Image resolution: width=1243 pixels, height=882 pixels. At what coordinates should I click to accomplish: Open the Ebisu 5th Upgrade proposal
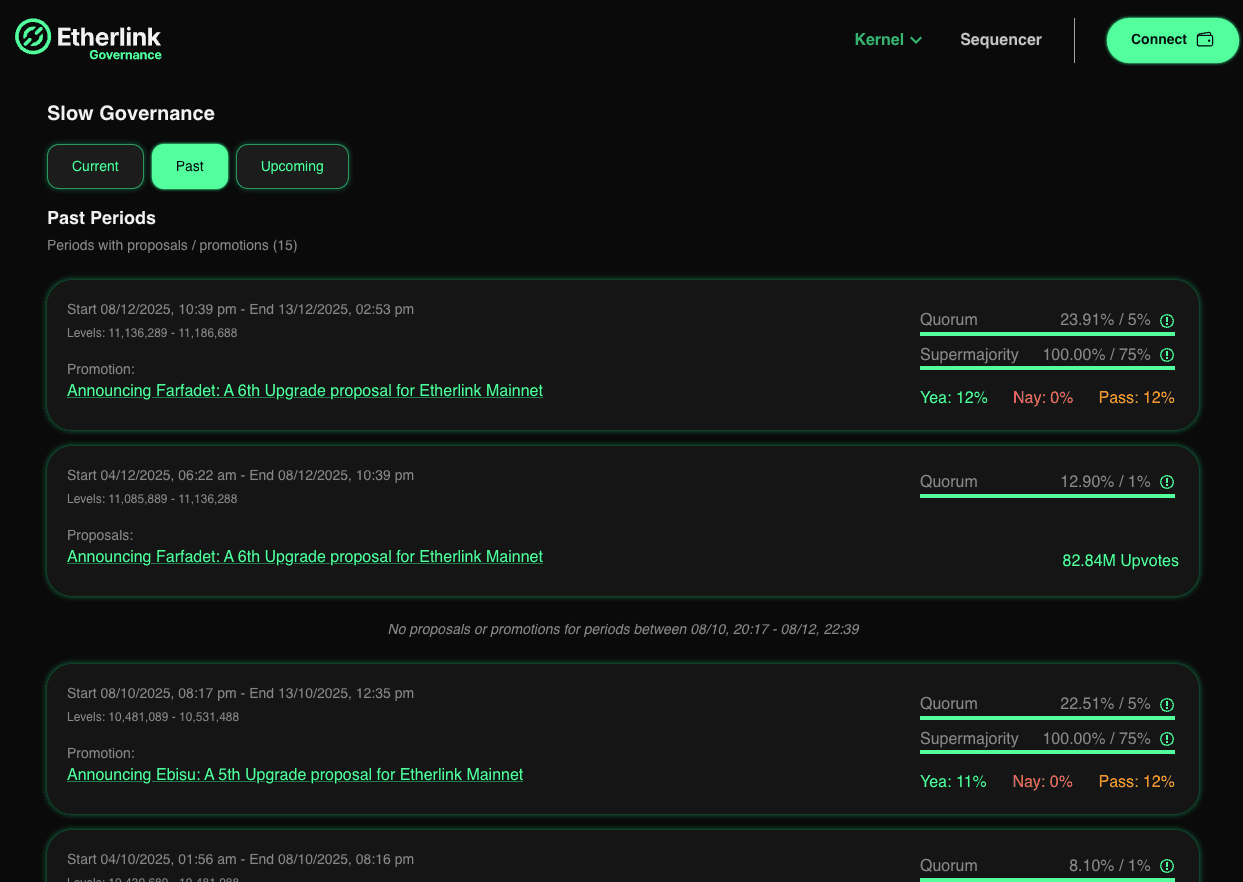[x=295, y=774]
